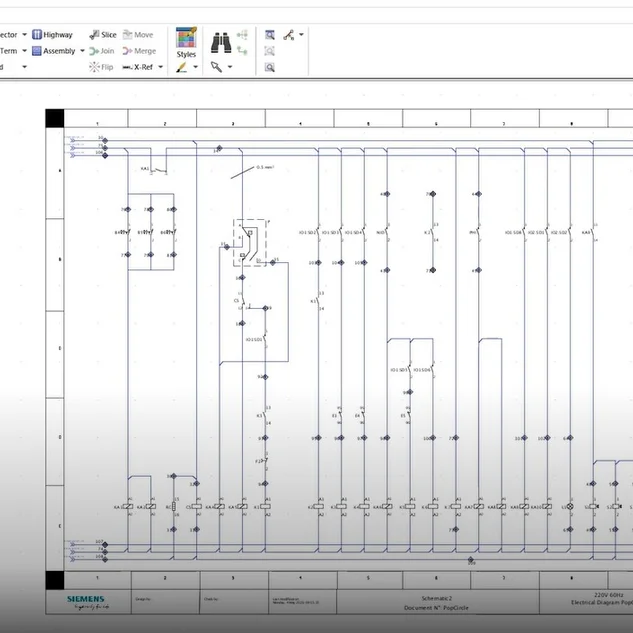Screen dimensions: 633x633
Task: Click the greyed Move command
Action: point(138,35)
